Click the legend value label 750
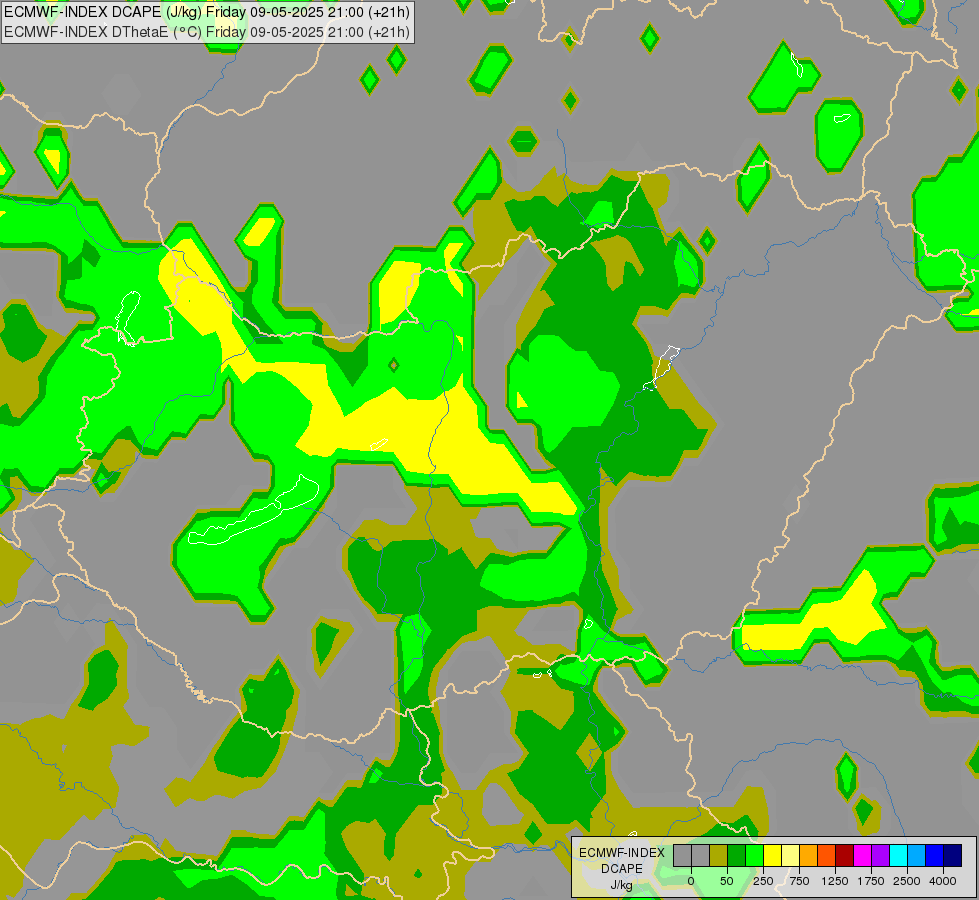The image size is (979, 900). pos(799,881)
